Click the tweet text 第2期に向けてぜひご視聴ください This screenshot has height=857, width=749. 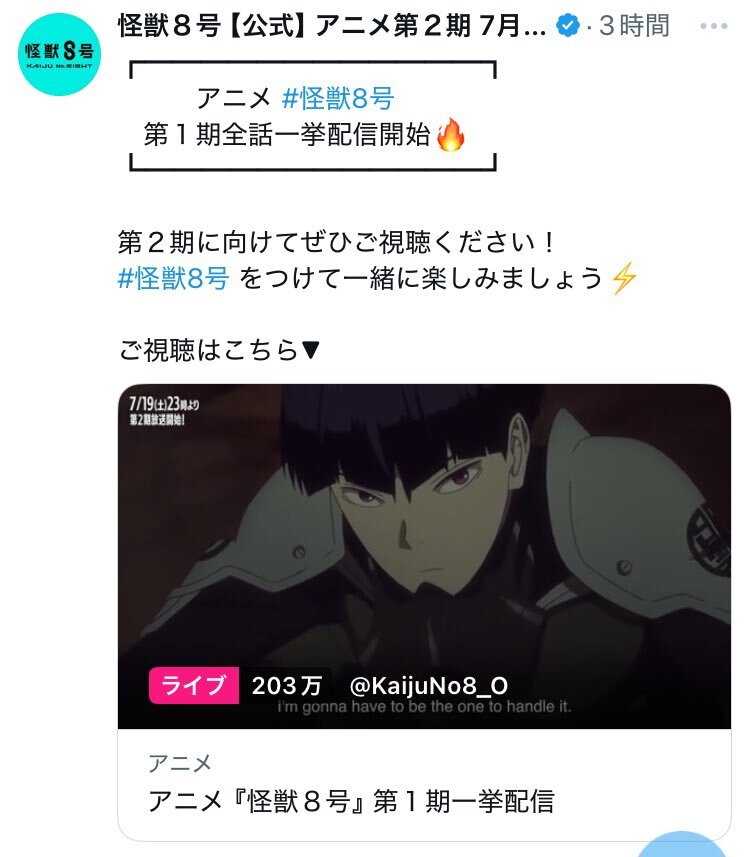(337, 242)
